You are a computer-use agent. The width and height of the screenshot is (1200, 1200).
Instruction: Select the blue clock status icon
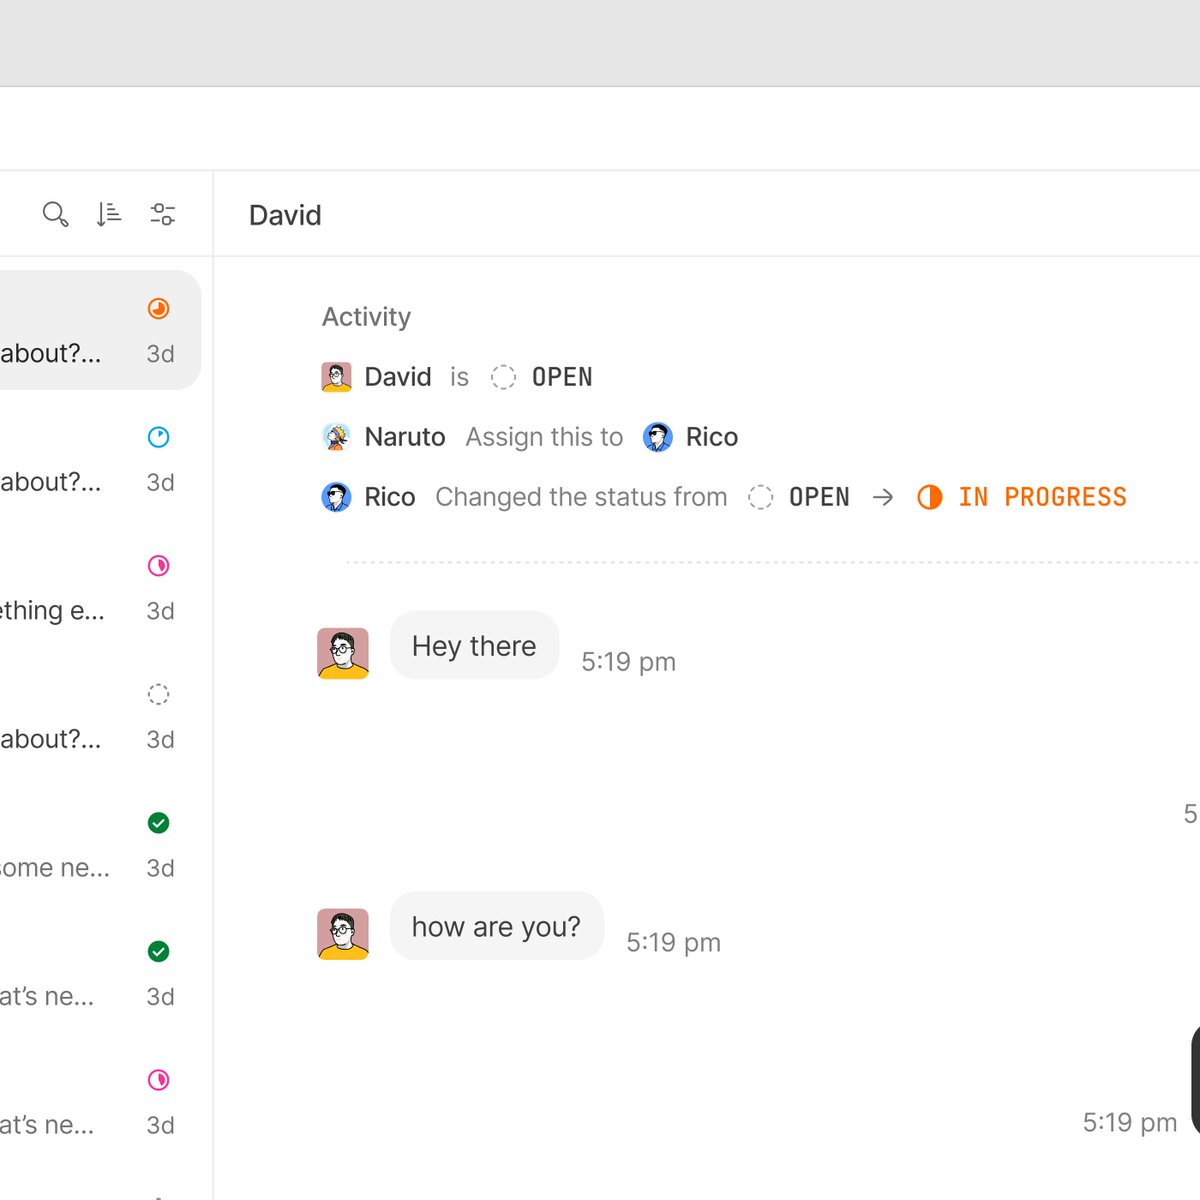tap(158, 437)
